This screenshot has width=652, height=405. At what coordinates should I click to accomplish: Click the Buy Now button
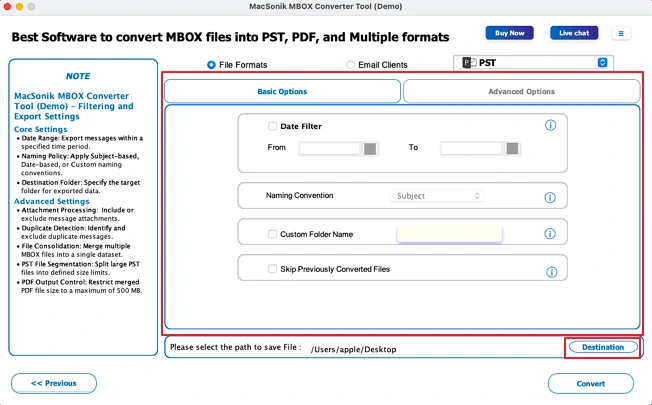click(x=509, y=33)
